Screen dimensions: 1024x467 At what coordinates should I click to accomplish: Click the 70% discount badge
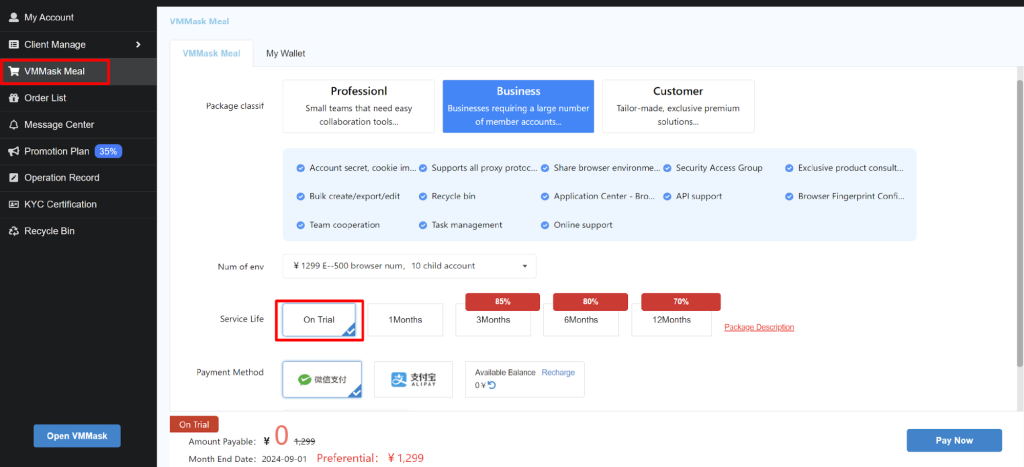click(680, 302)
